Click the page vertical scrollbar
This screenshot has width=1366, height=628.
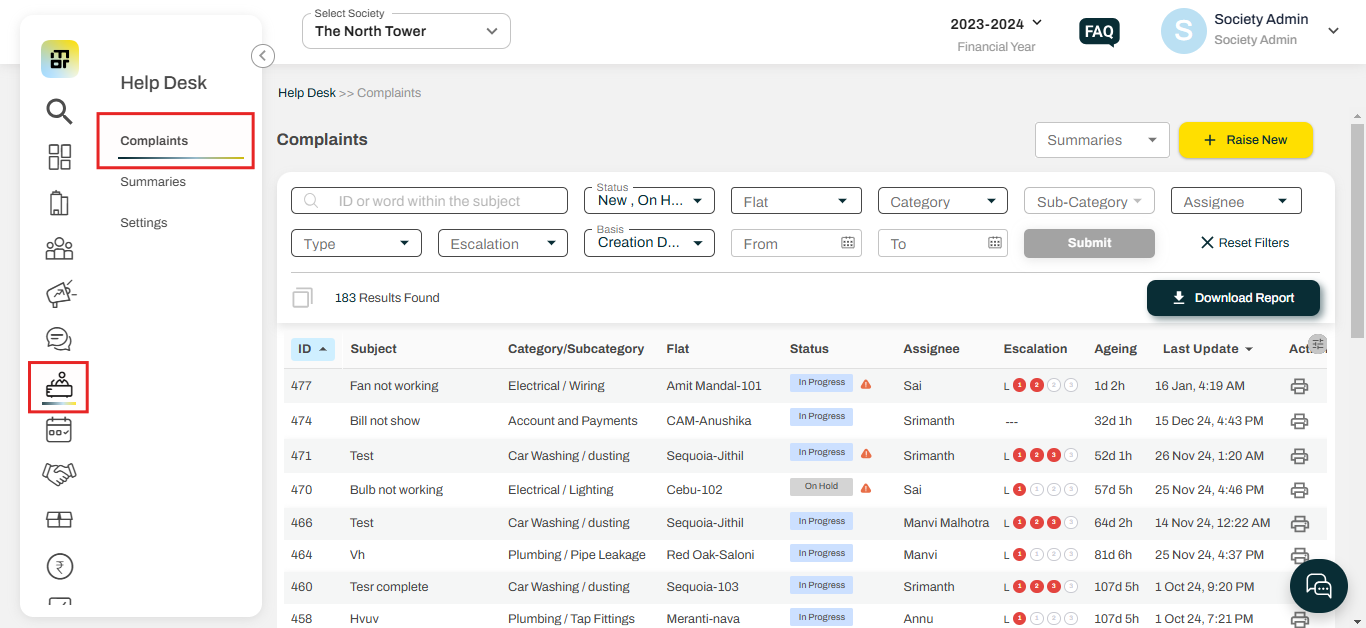pos(1357,230)
